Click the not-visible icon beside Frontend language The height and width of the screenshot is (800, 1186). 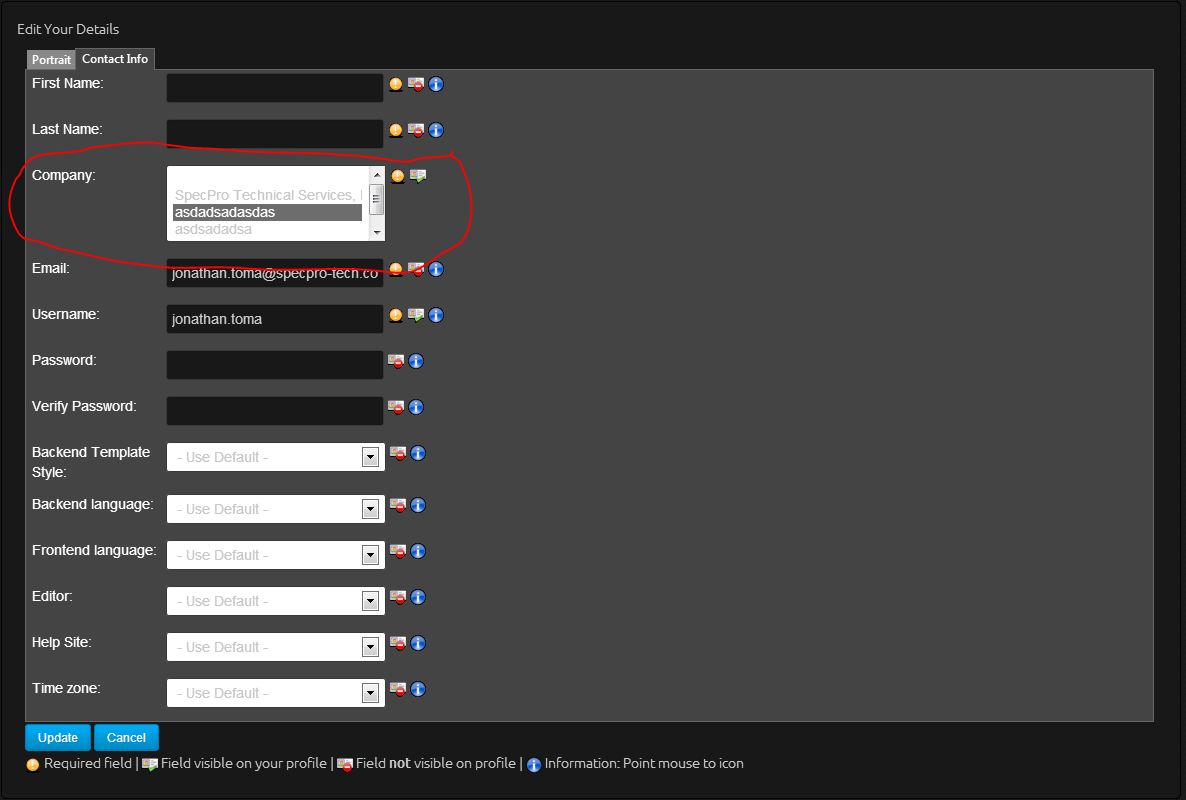pyautogui.click(x=399, y=551)
